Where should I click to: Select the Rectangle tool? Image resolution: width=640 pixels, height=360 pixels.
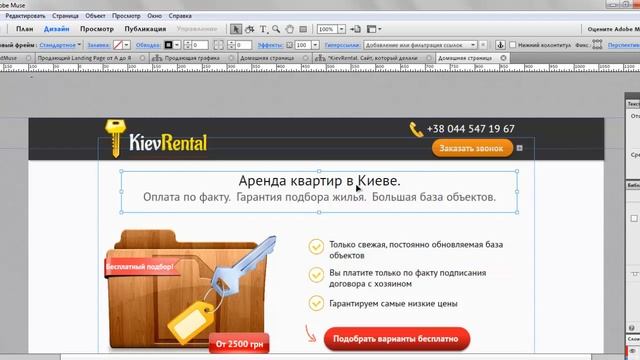[303, 29]
